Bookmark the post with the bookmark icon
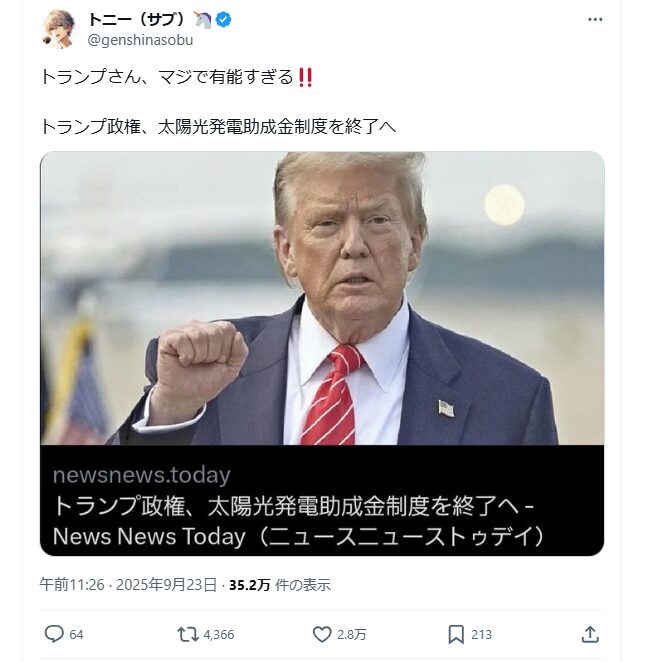This screenshot has width=648, height=662. point(456,634)
